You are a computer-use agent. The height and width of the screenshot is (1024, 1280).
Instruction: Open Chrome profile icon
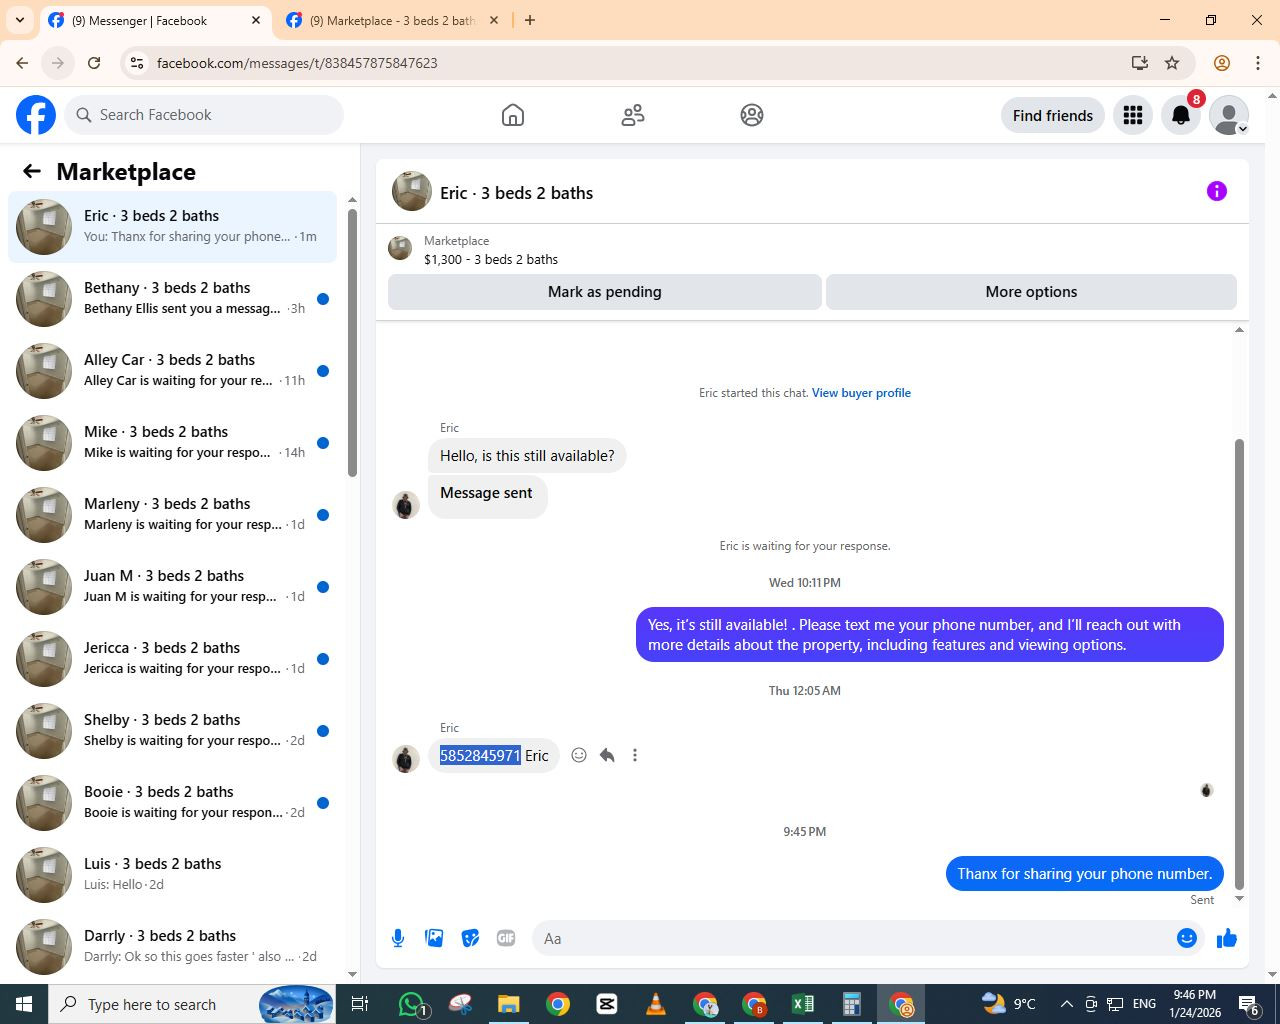point(1222,63)
